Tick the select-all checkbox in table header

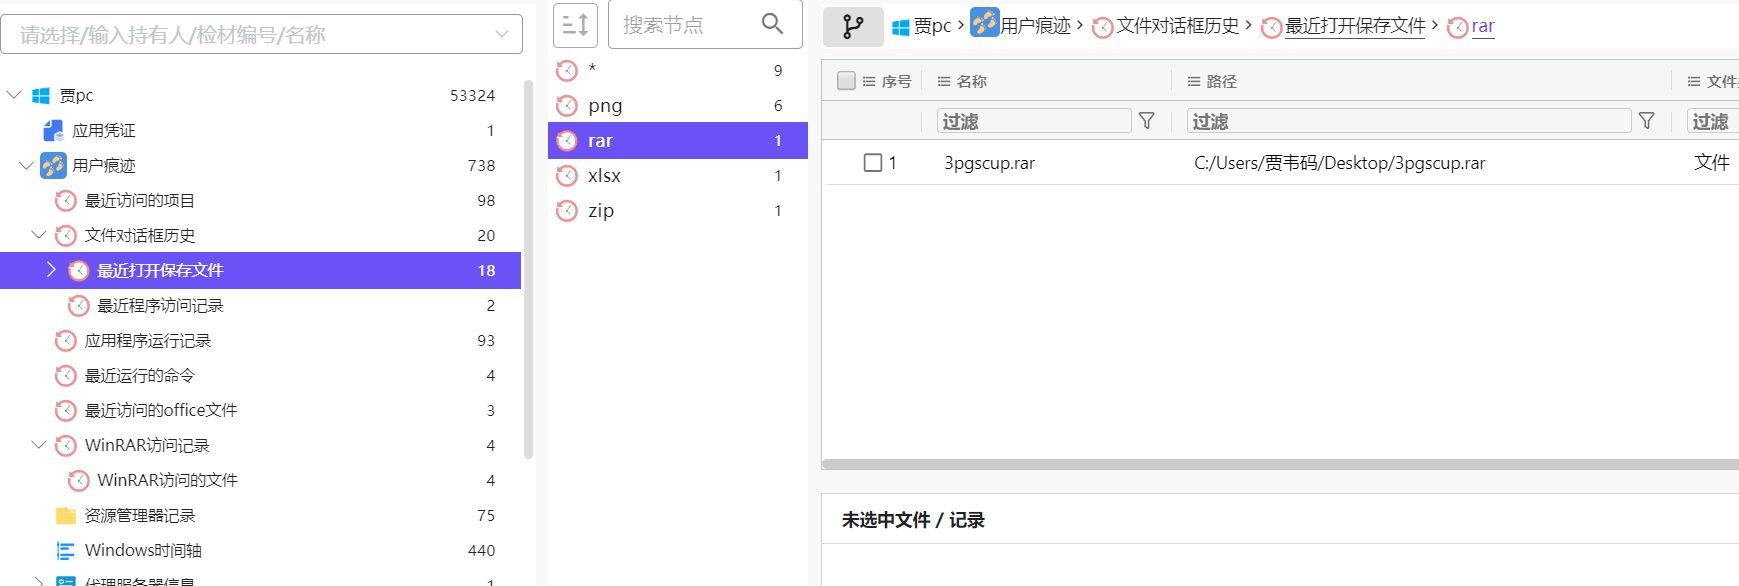[x=846, y=81]
